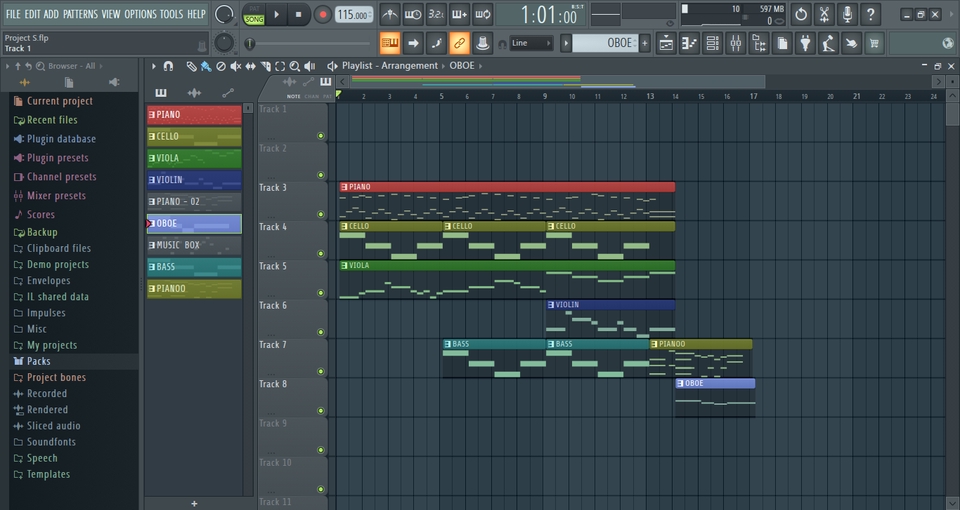Mute Track 4 with its green dot

point(320,253)
